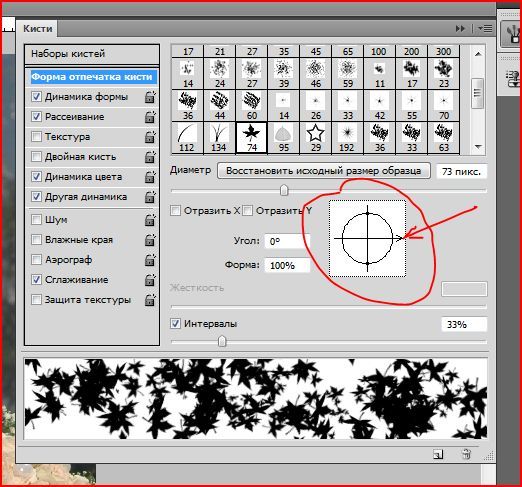
Task: Click the lock icon next to Текстура
Action: pos(150,137)
